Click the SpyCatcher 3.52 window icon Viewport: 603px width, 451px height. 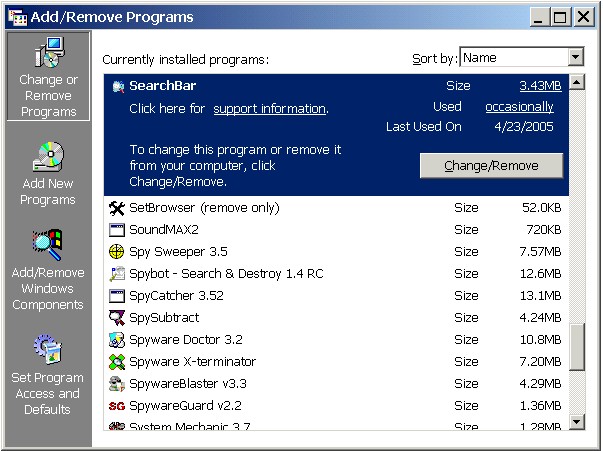coord(117,296)
